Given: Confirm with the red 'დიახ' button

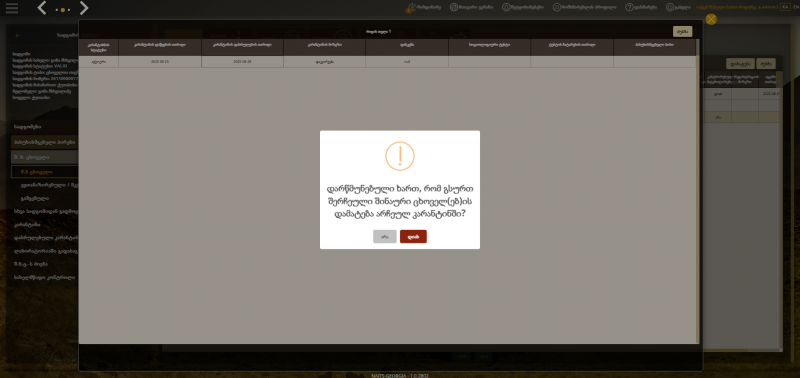Looking at the screenshot, I should tap(413, 236).
